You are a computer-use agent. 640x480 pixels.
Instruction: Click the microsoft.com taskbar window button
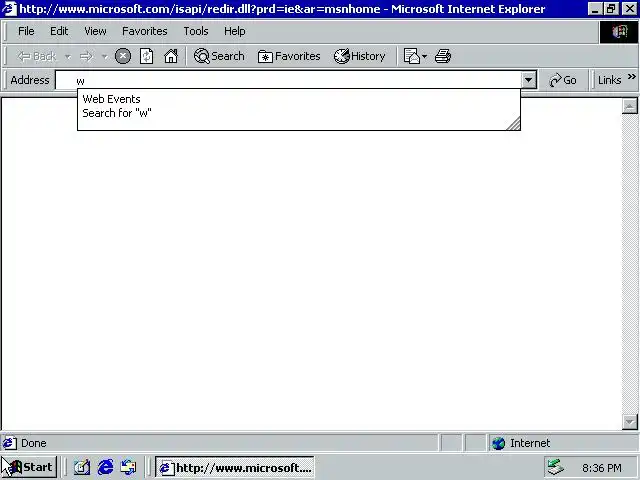[235, 467]
